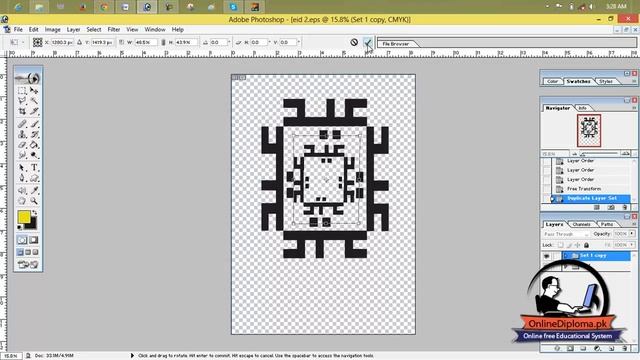Open the Navigator palette options menu
The height and width of the screenshot is (360, 640).
(634, 108)
